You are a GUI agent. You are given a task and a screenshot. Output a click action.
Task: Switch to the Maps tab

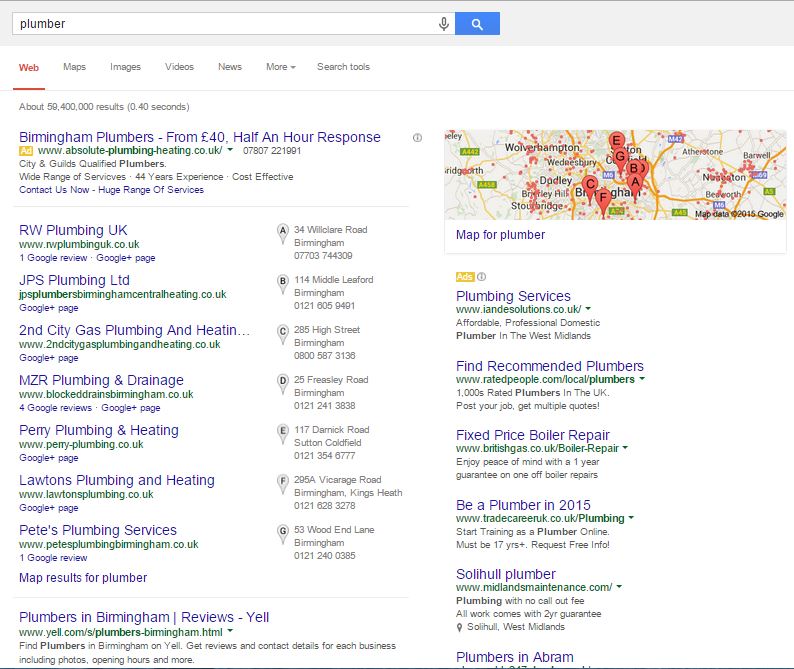[x=74, y=67]
